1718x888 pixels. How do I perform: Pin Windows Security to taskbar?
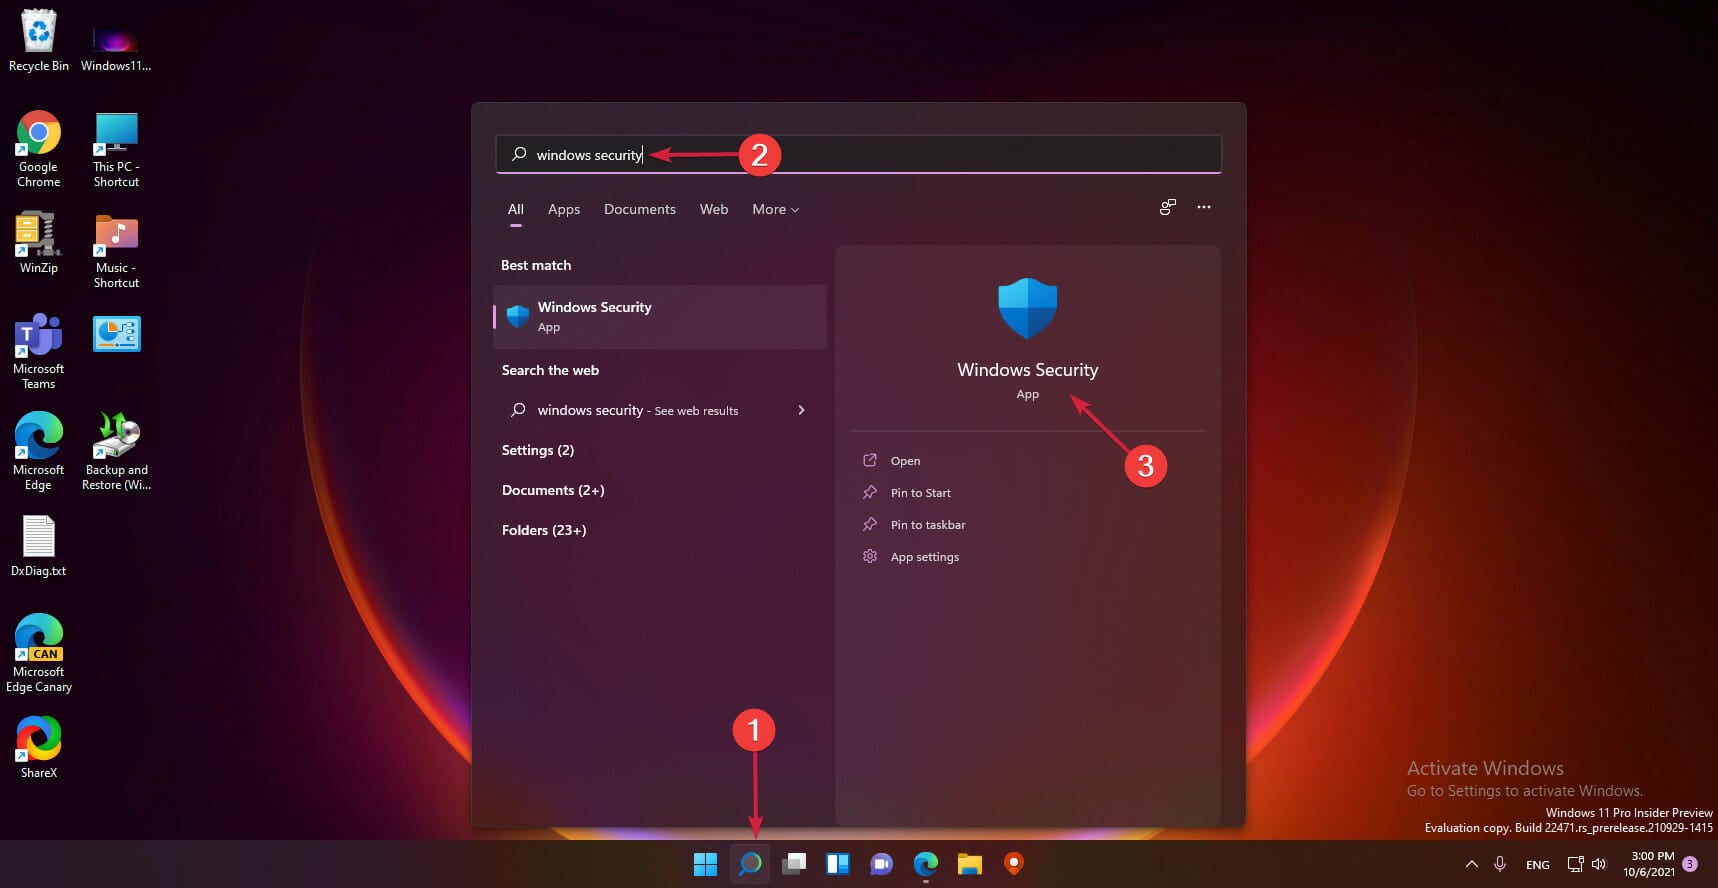927,525
